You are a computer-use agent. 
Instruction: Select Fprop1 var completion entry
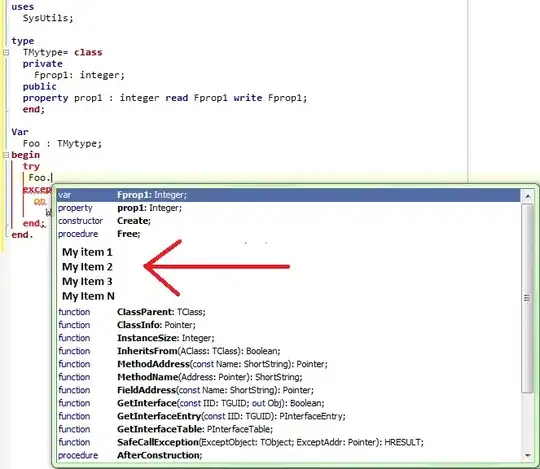(x=288, y=195)
